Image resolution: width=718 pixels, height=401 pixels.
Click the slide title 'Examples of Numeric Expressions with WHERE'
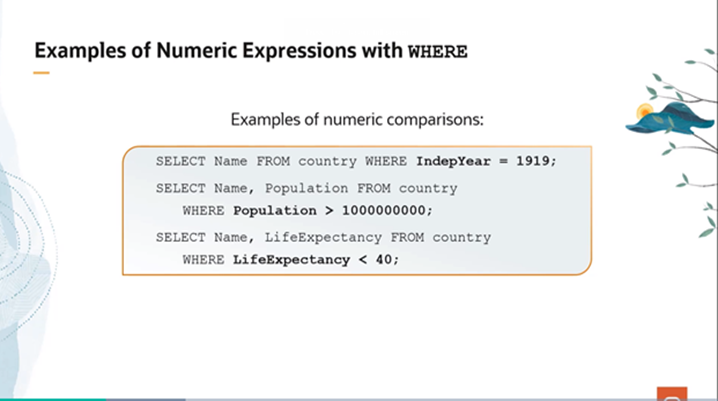tap(251, 51)
